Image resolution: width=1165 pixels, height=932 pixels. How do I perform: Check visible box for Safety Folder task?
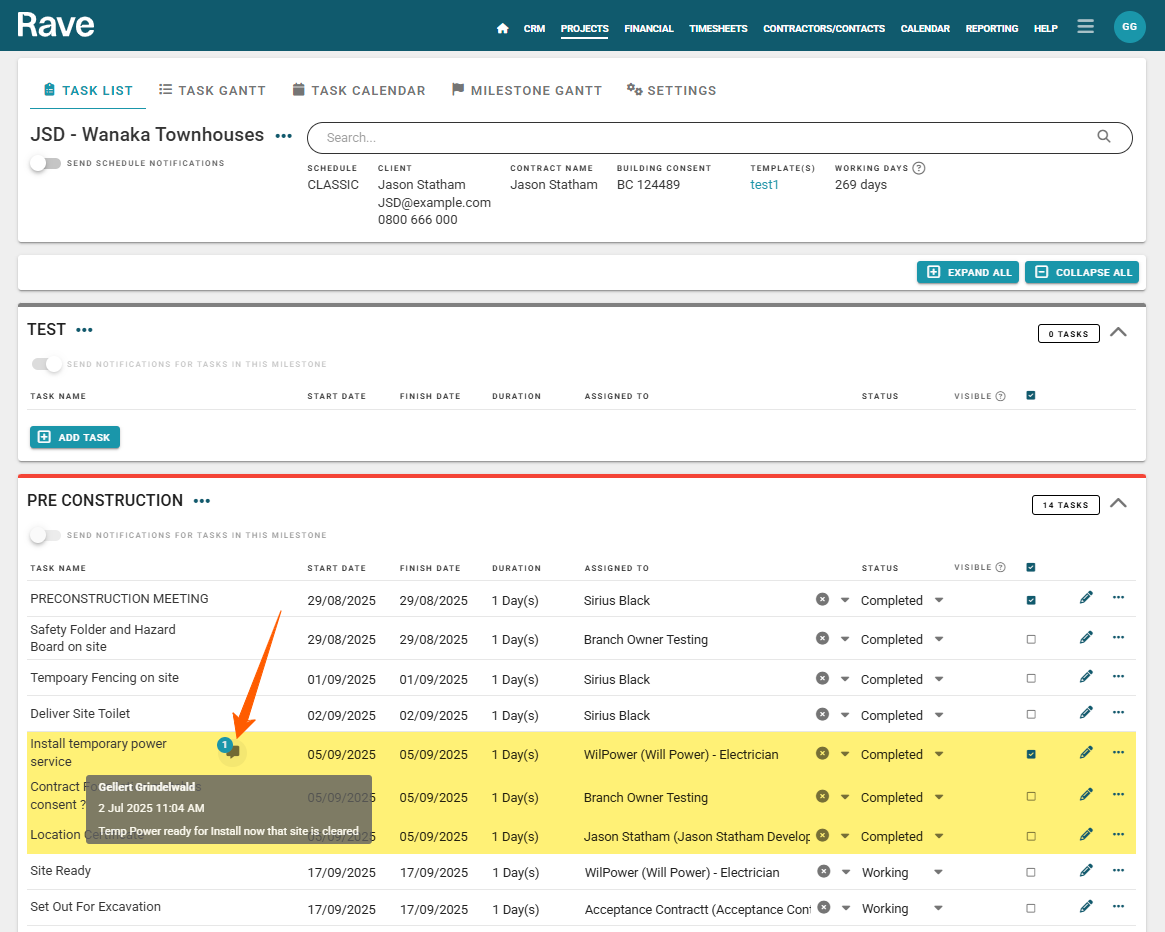[1031, 639]
